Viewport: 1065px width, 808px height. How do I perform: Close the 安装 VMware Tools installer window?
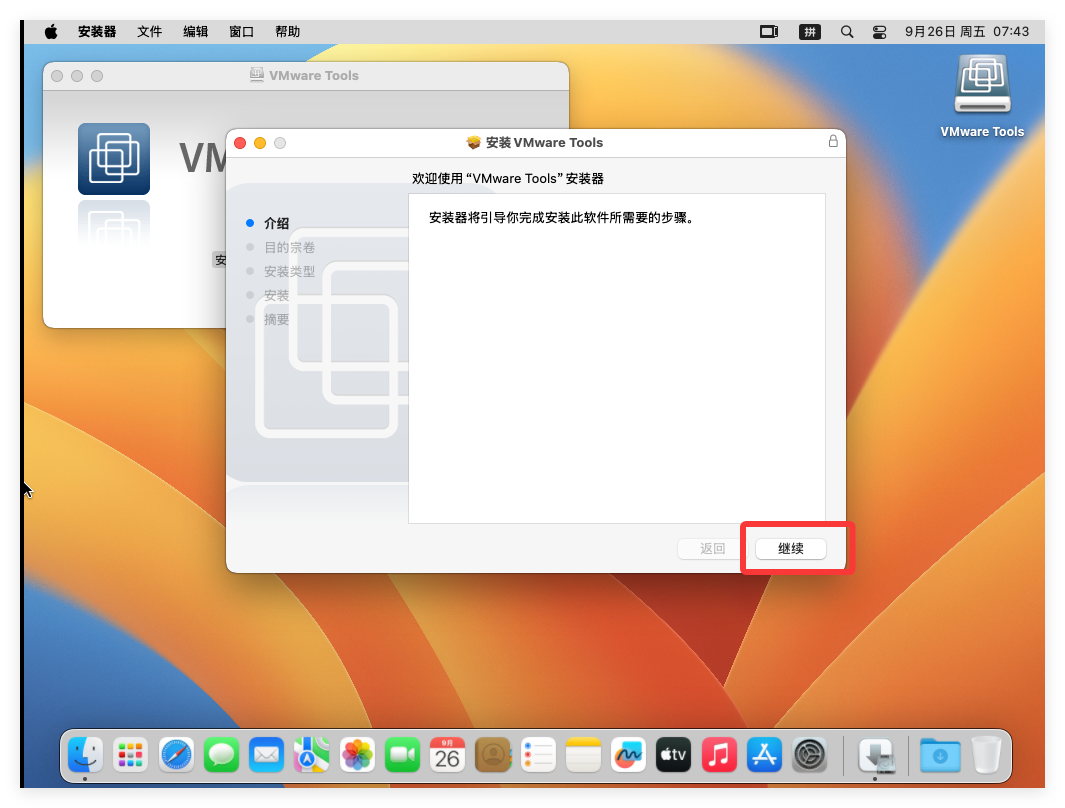click(240, 143)
